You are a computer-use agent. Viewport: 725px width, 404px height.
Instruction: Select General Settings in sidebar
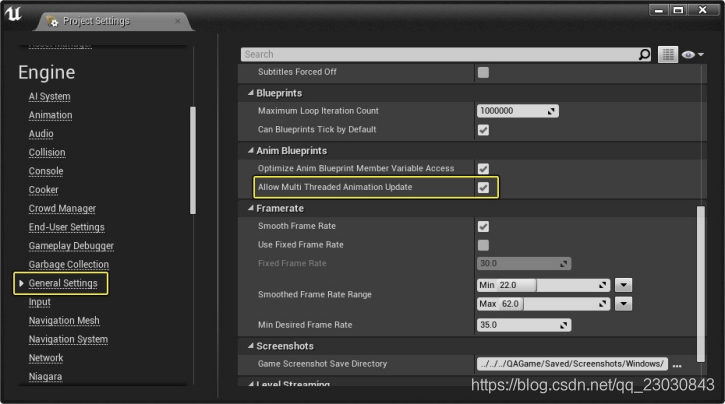63,283
